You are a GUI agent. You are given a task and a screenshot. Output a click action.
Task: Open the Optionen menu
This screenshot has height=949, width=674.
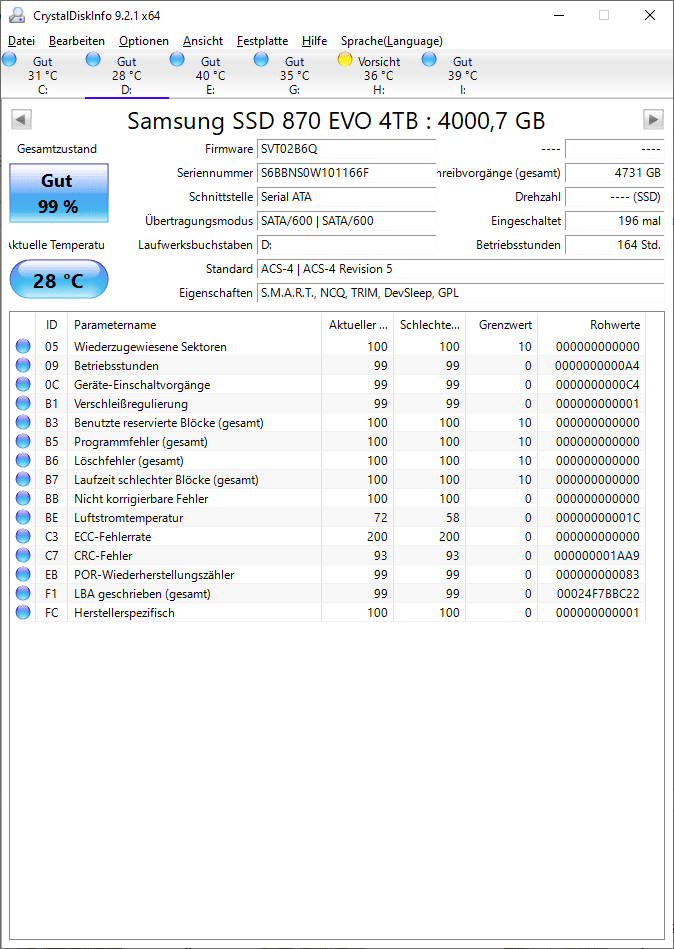144,41
